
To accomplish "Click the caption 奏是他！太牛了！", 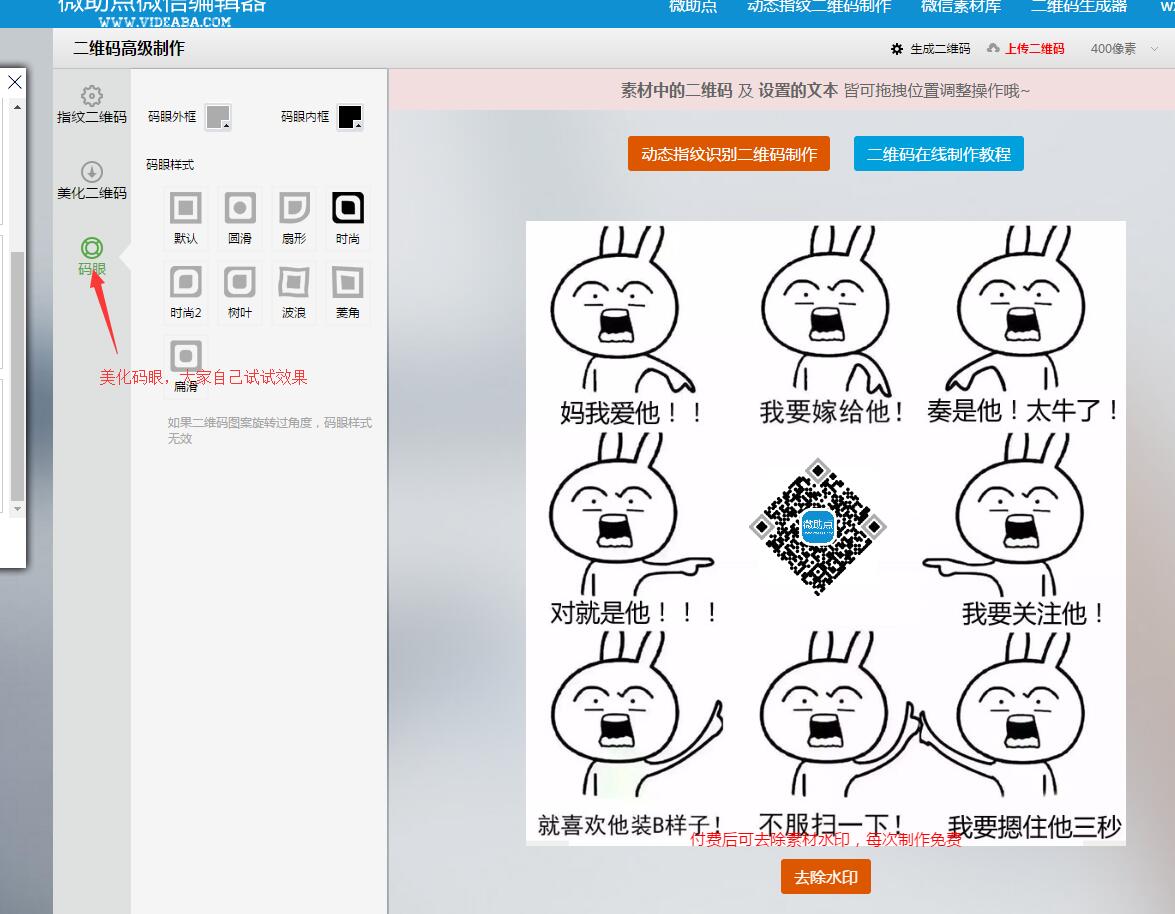I will 1023,411.
